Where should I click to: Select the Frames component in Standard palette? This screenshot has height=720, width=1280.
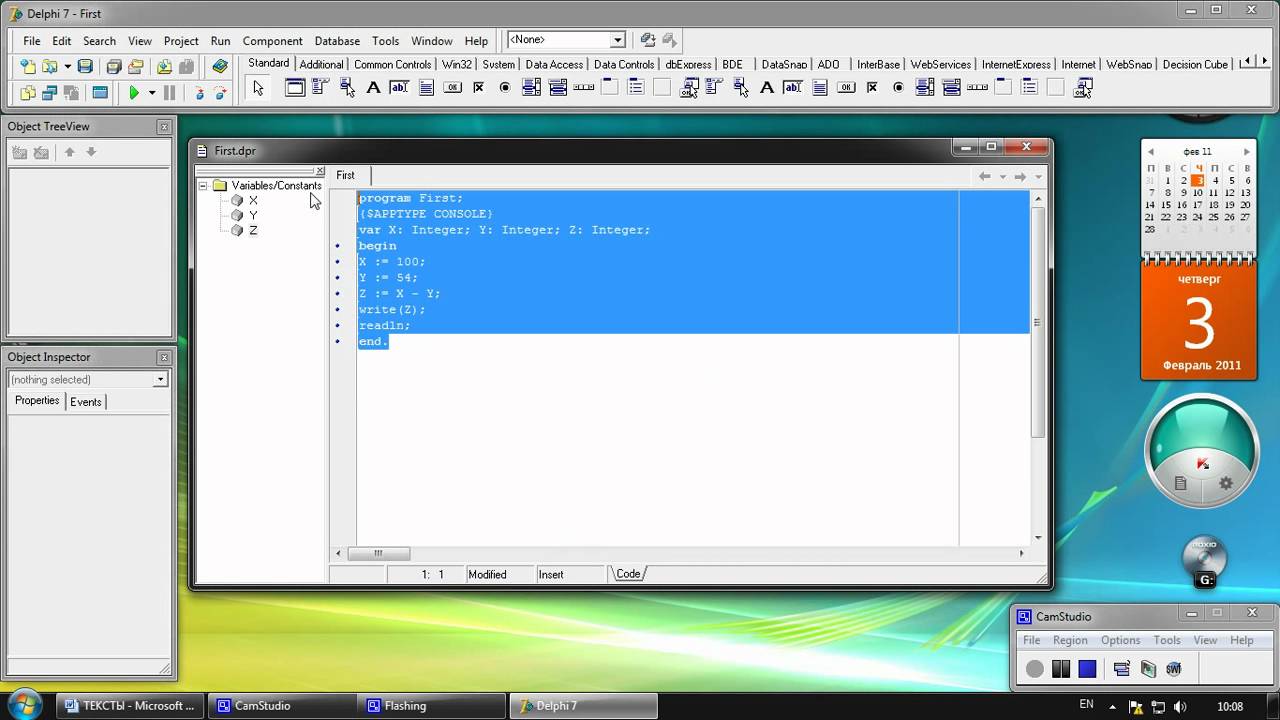click(x=295, y=88)
